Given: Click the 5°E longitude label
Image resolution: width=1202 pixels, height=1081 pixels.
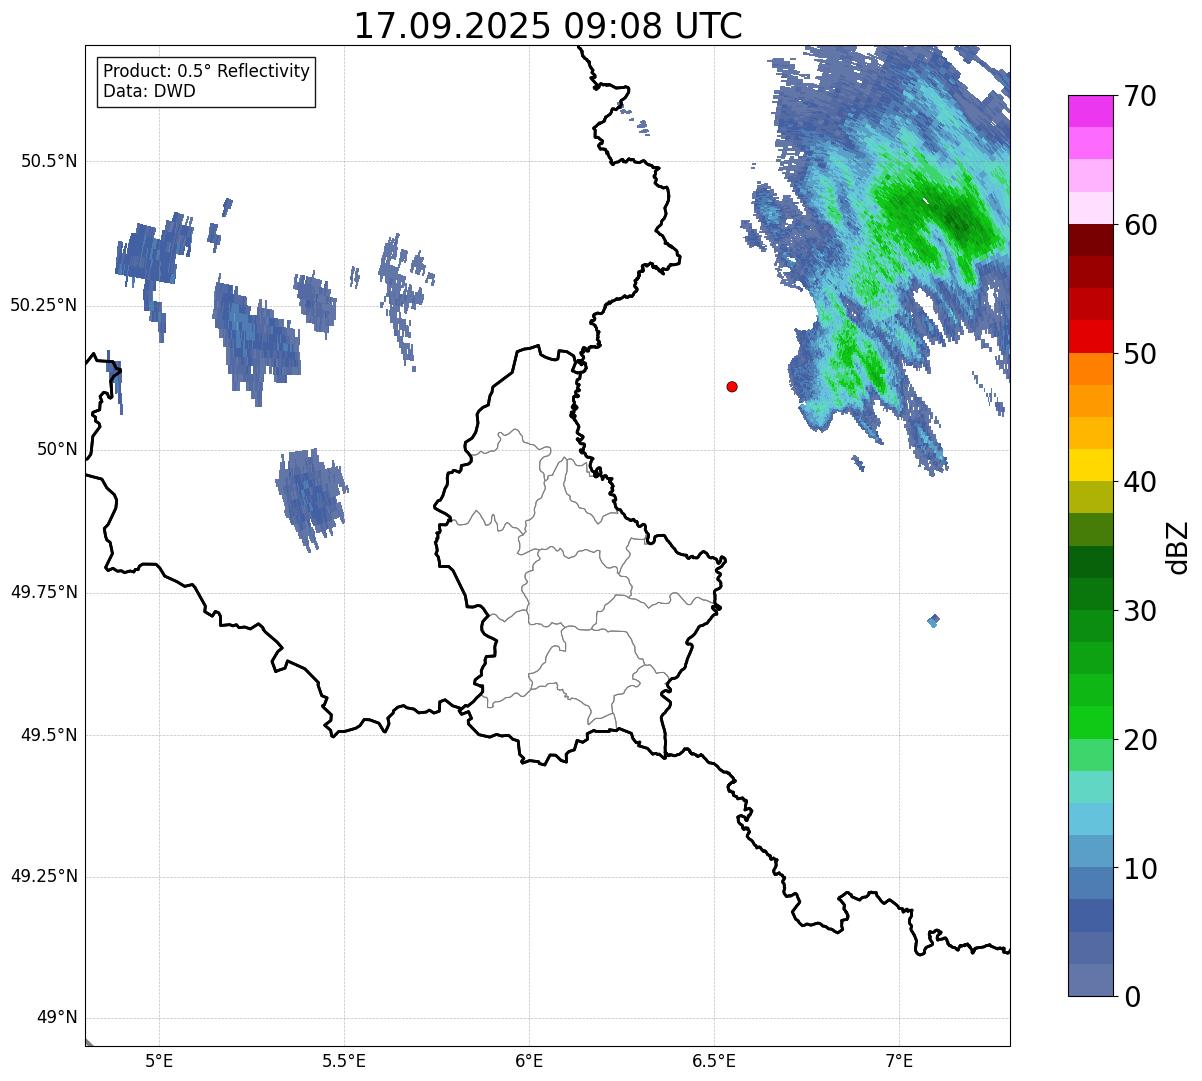Looking at the screenshot, I should tap(159, 1061).
